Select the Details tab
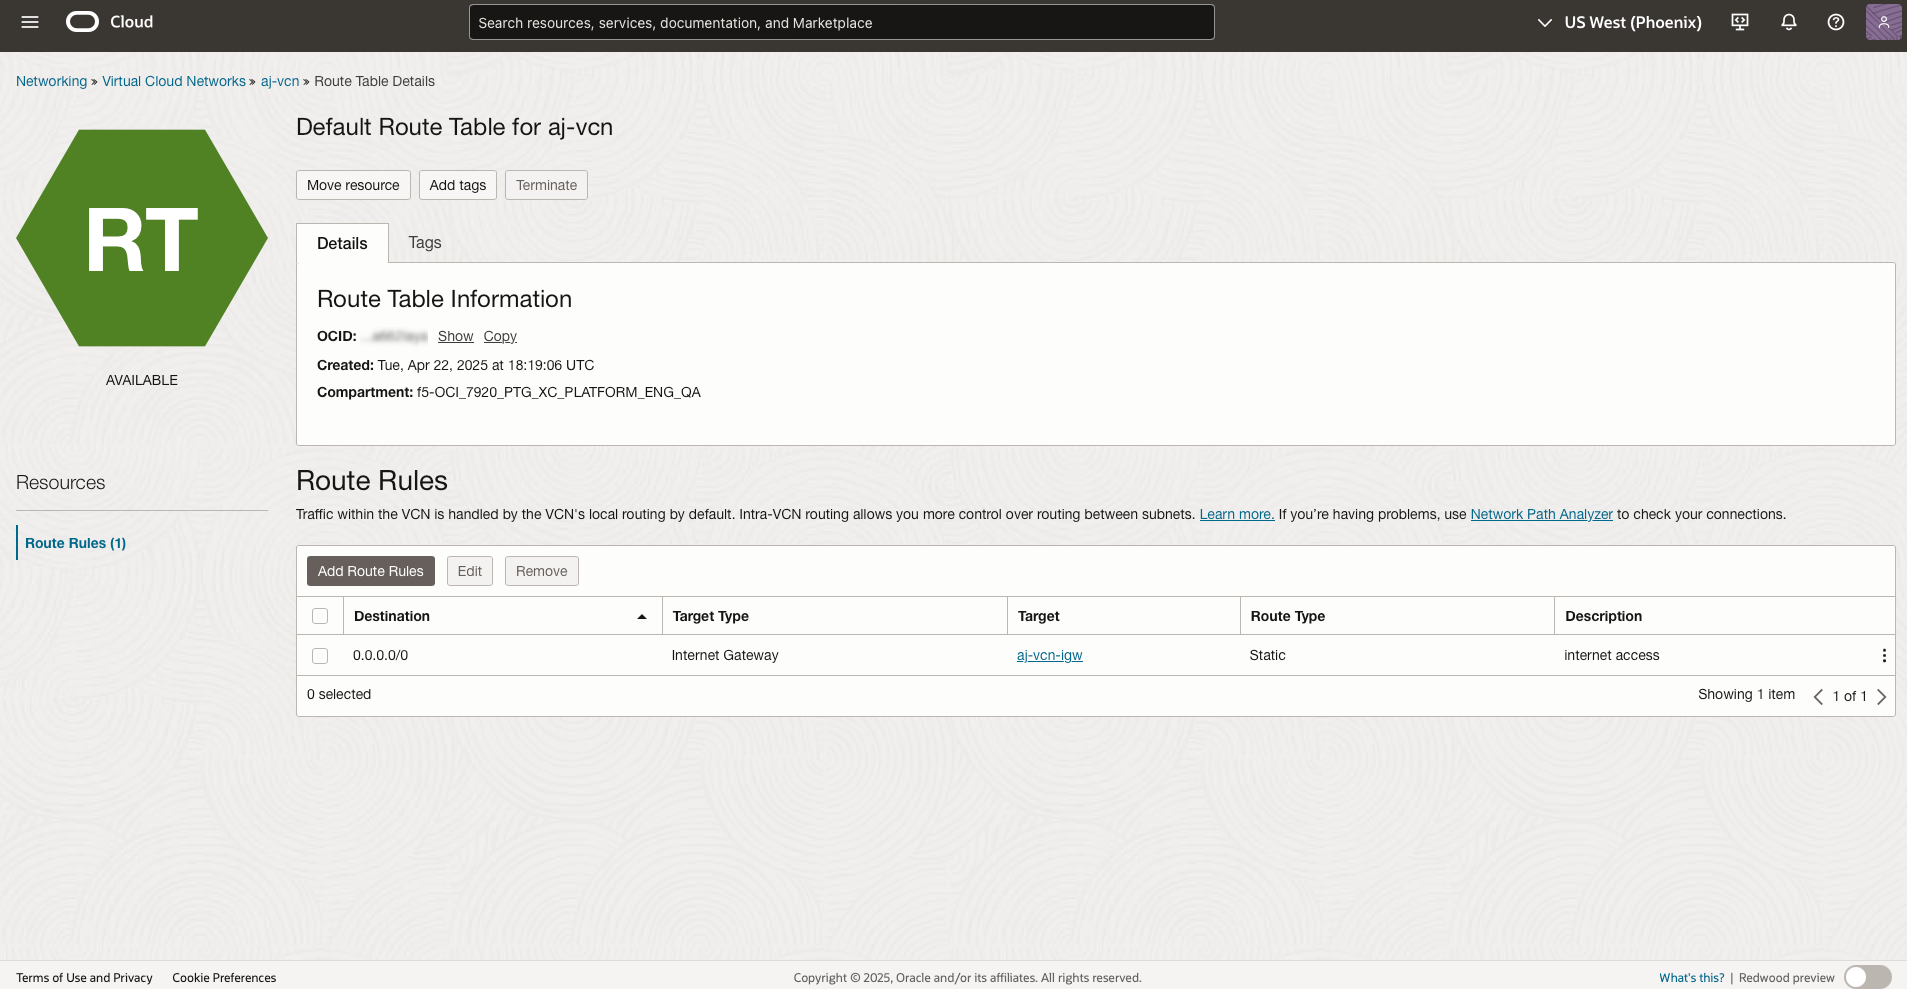Viewport: 1907px width, 989px height. (342, 242)
